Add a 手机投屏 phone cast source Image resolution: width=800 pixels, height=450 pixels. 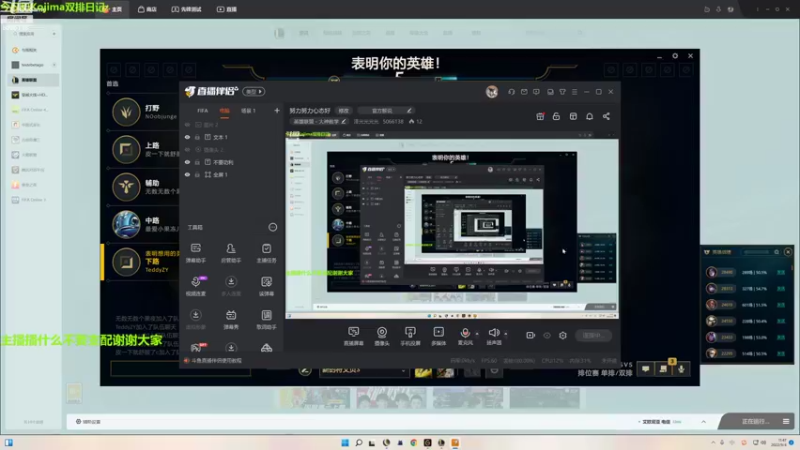[410, 336]
